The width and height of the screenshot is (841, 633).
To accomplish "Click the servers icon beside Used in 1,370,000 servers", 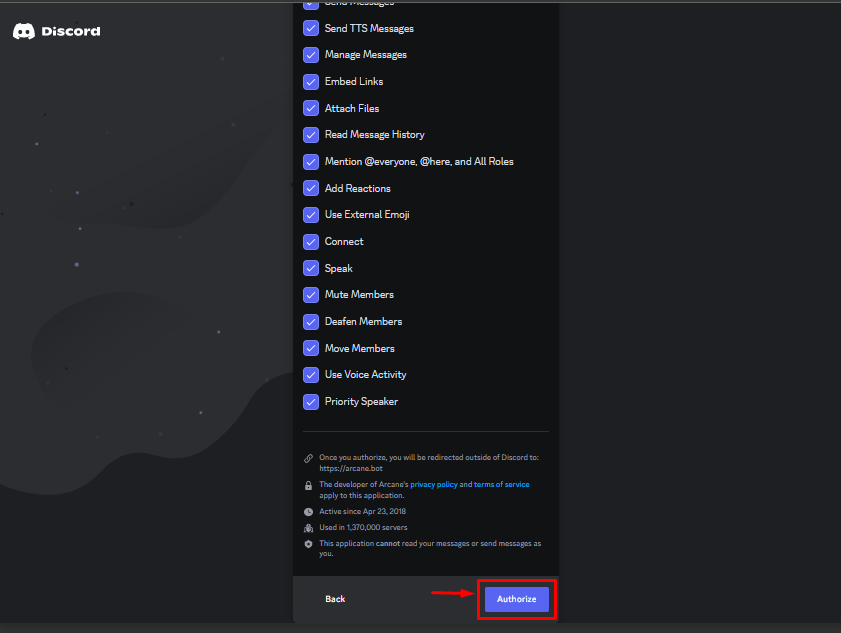I will (308, 528).
